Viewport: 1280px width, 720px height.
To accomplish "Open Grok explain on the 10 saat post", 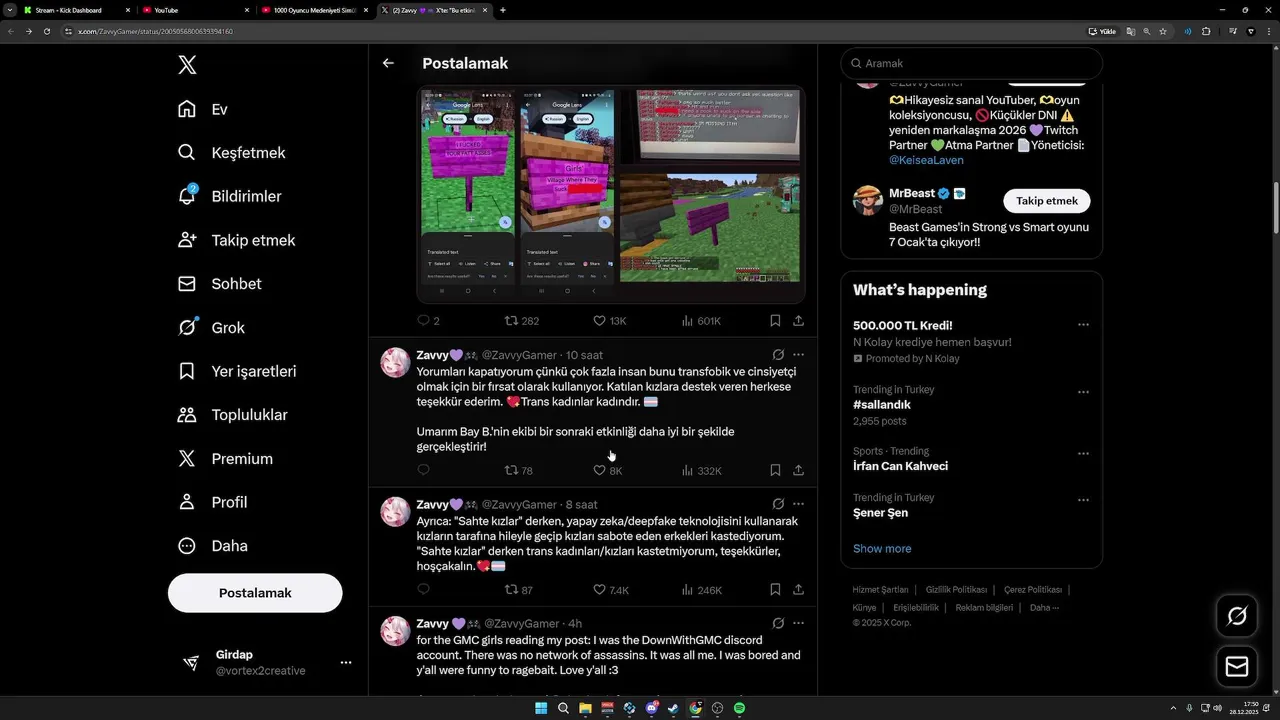I will coord(778,355).
